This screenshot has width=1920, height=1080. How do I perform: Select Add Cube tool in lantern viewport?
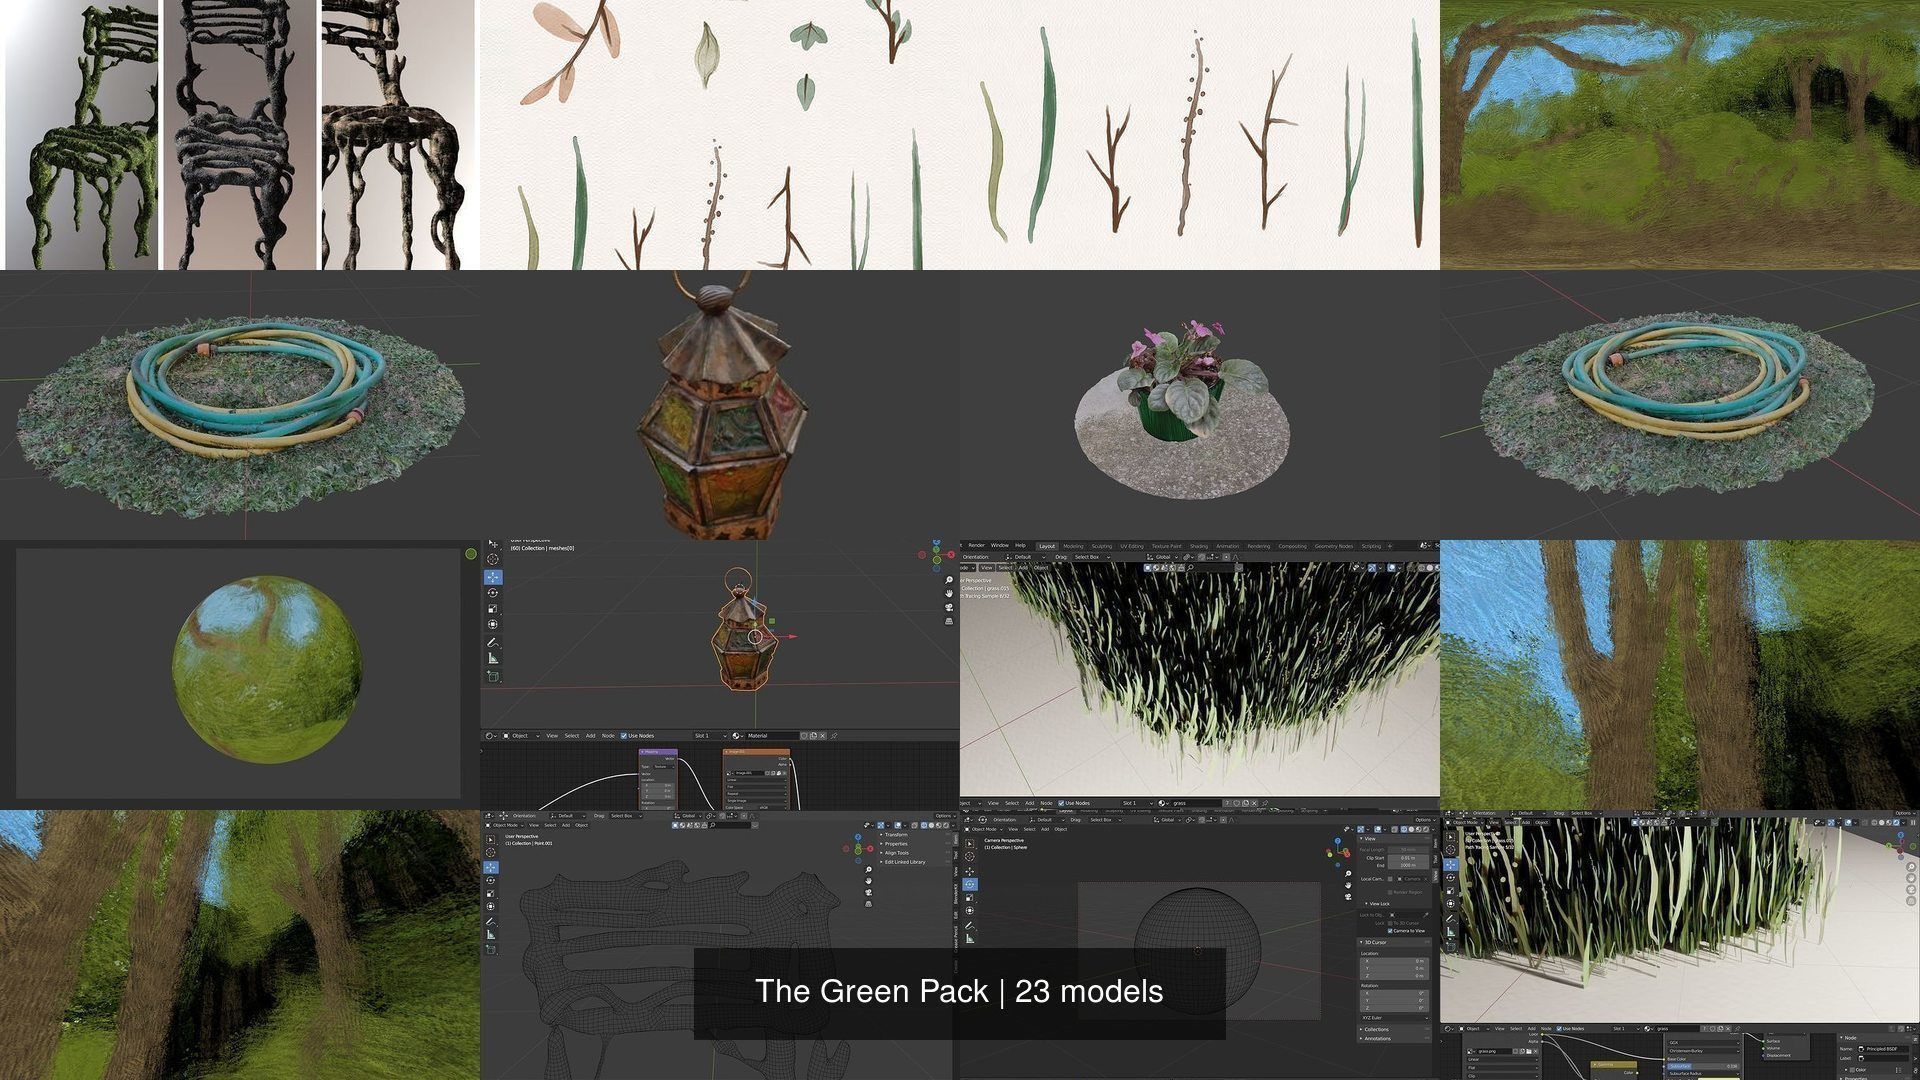click(x=493, y=676)
